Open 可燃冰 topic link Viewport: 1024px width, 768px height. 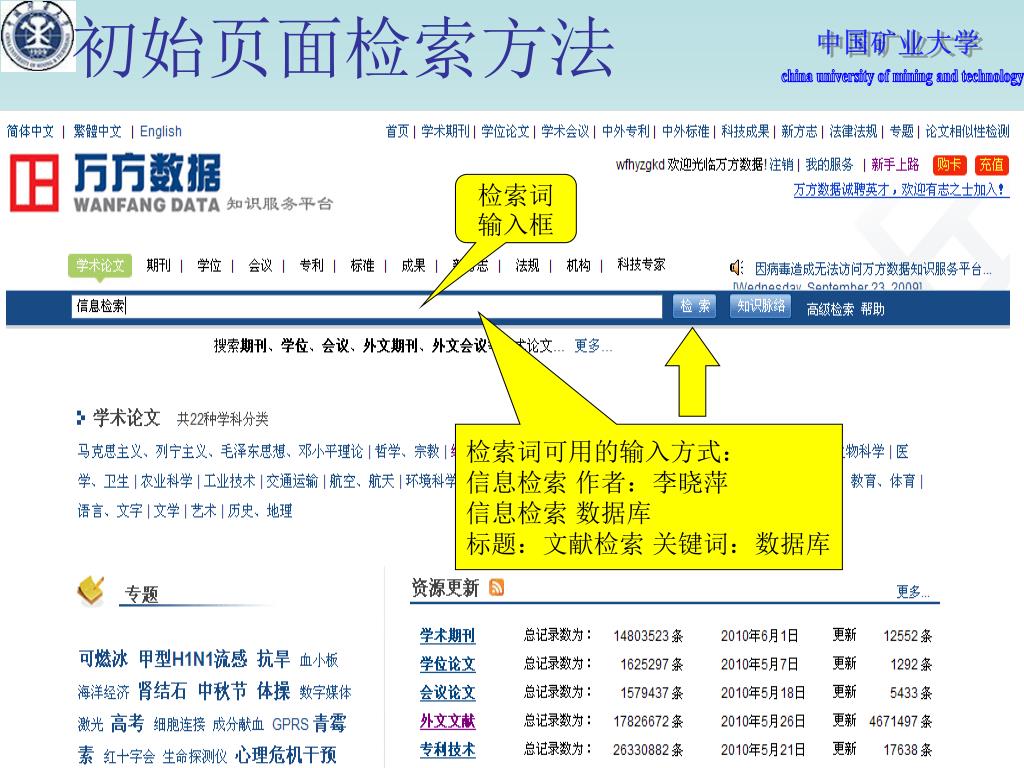(x=103, y=659)
